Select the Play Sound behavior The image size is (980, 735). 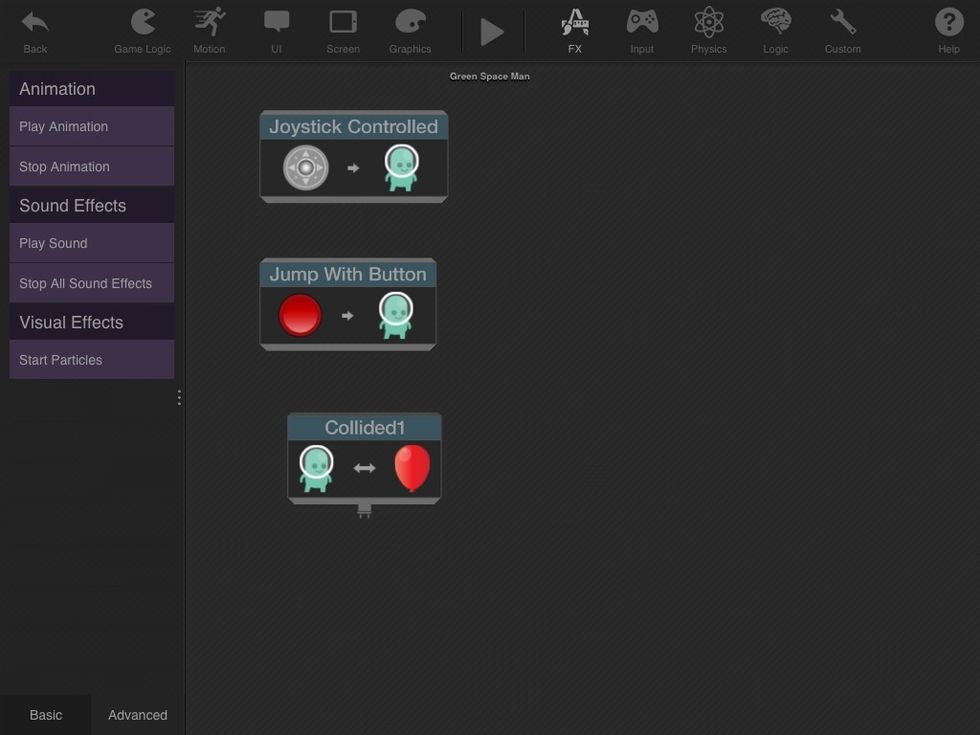pyautogui.click(x=91, y=242)
